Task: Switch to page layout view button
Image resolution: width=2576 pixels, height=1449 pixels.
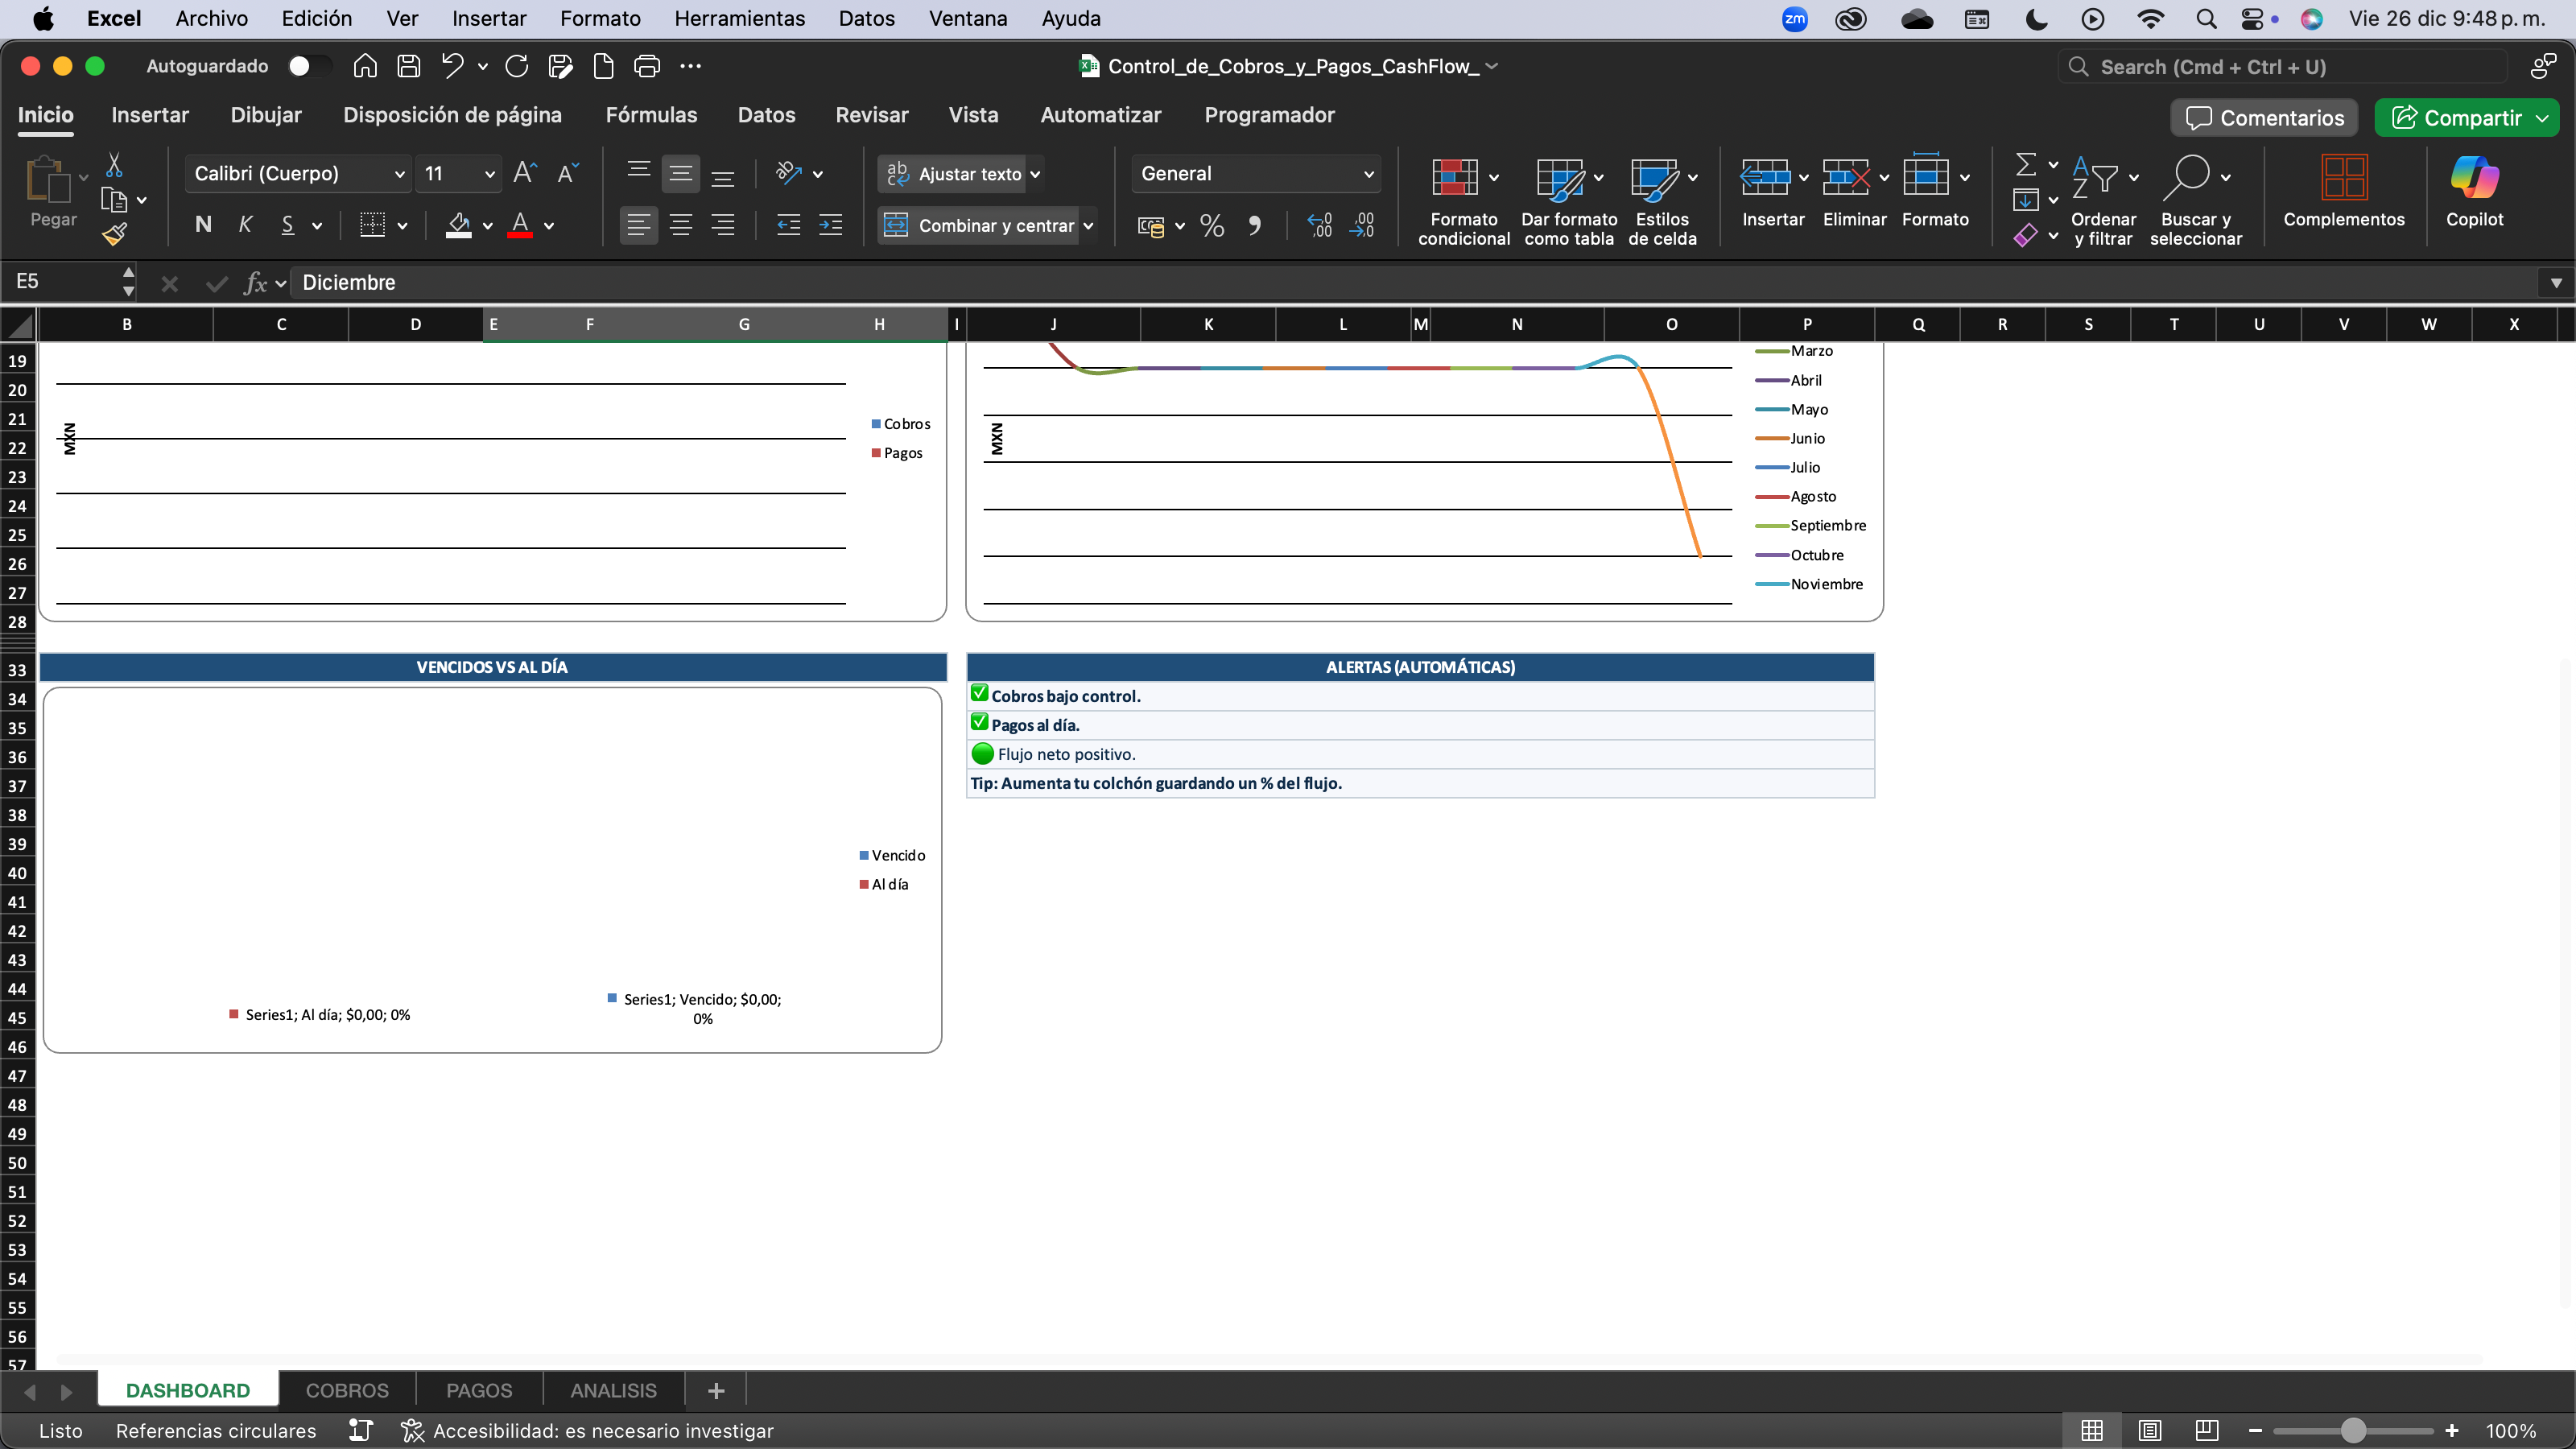Action: 2149,1430
